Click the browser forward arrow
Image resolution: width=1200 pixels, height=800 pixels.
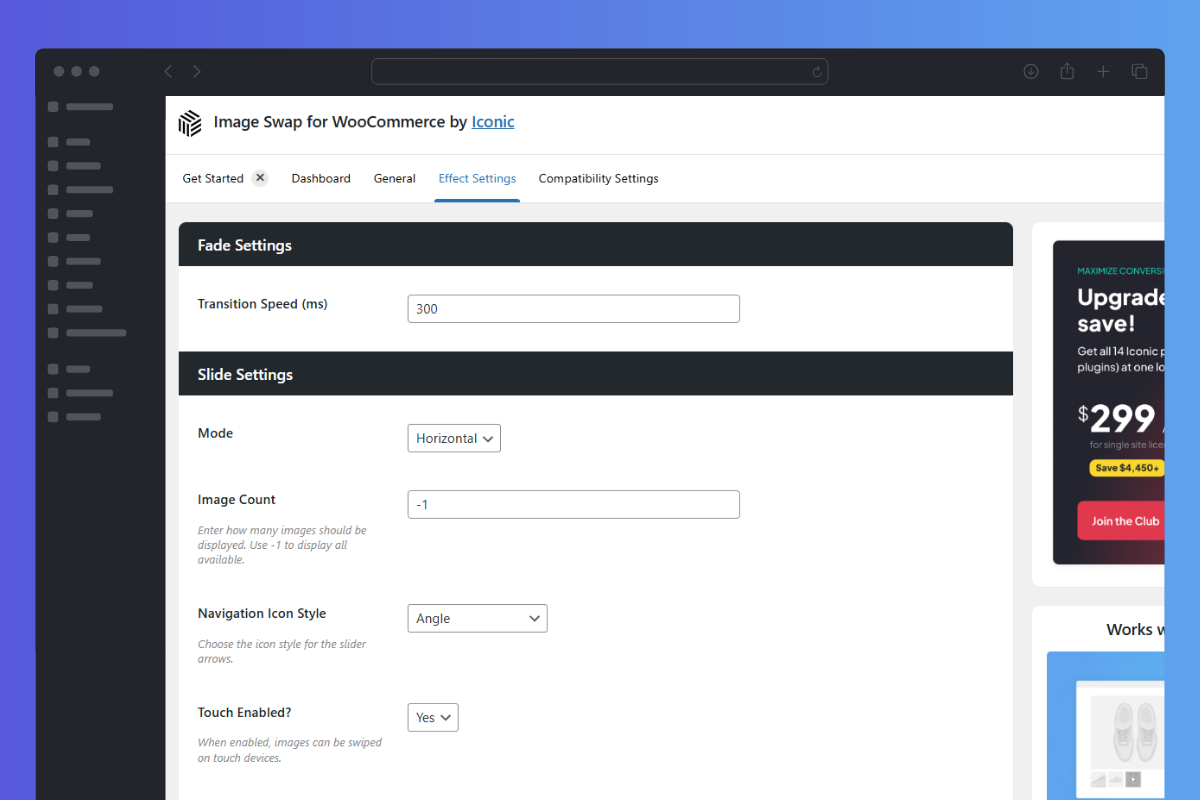tap(197, 72)
